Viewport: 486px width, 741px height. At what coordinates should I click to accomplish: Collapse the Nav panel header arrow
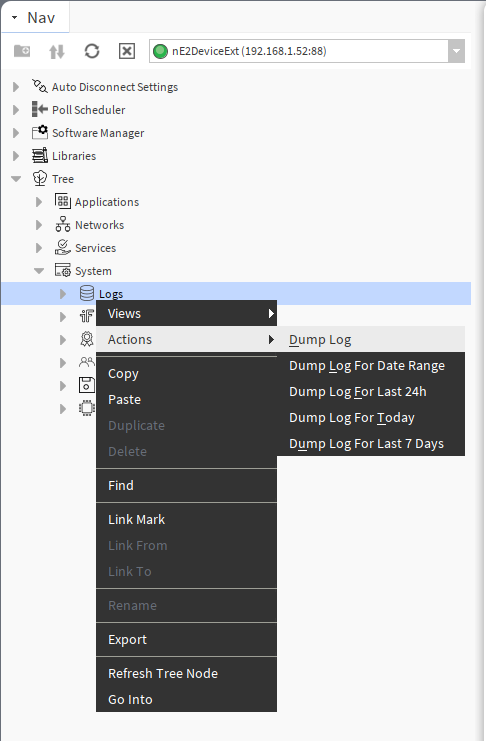click(x=15, y=17)
